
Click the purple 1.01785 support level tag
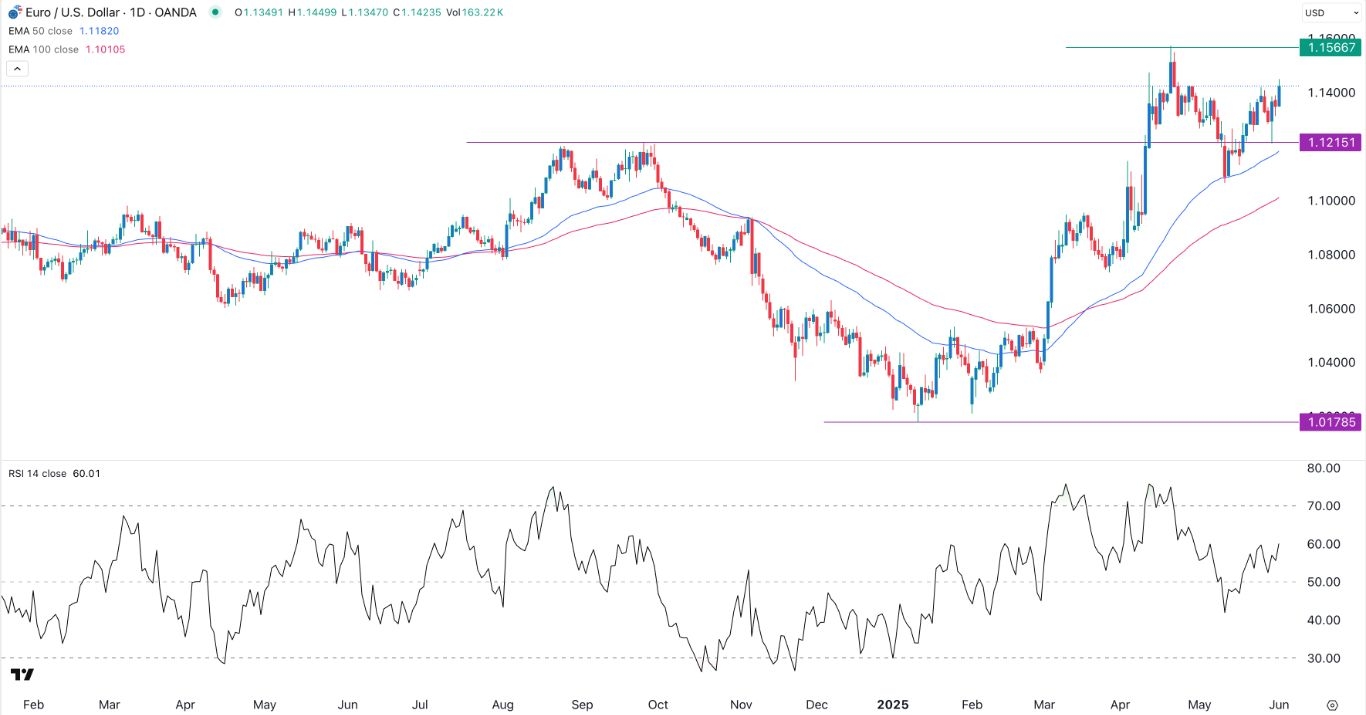click(1331, 422)
